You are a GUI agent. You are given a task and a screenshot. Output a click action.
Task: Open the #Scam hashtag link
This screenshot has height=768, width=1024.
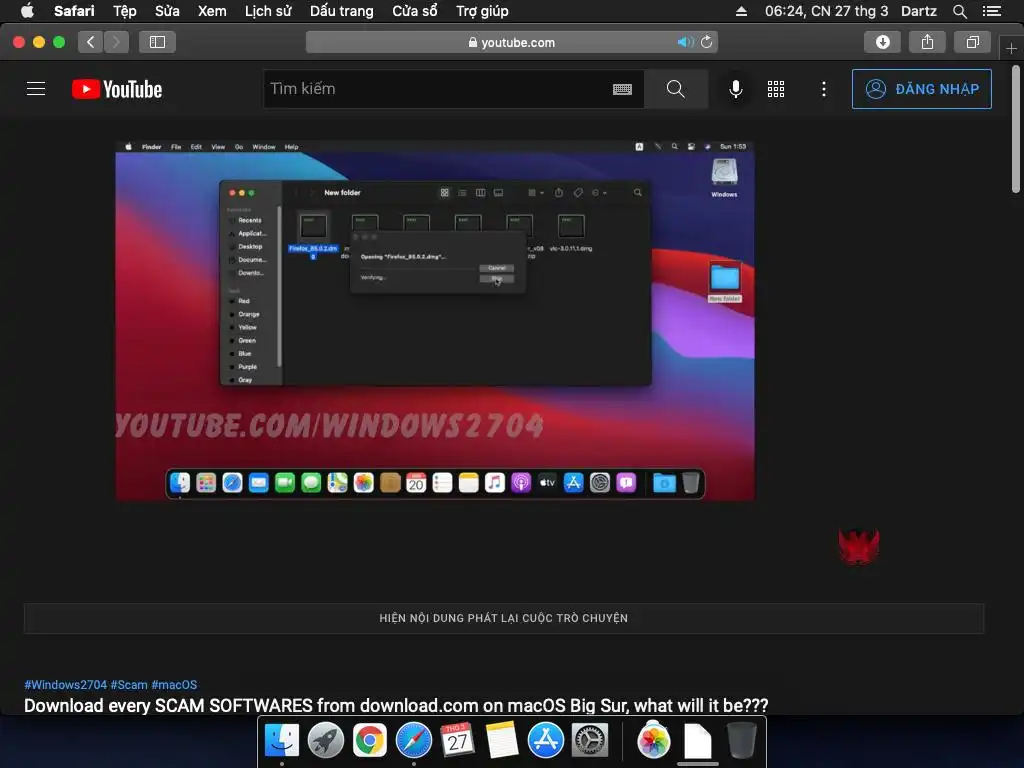129,684
